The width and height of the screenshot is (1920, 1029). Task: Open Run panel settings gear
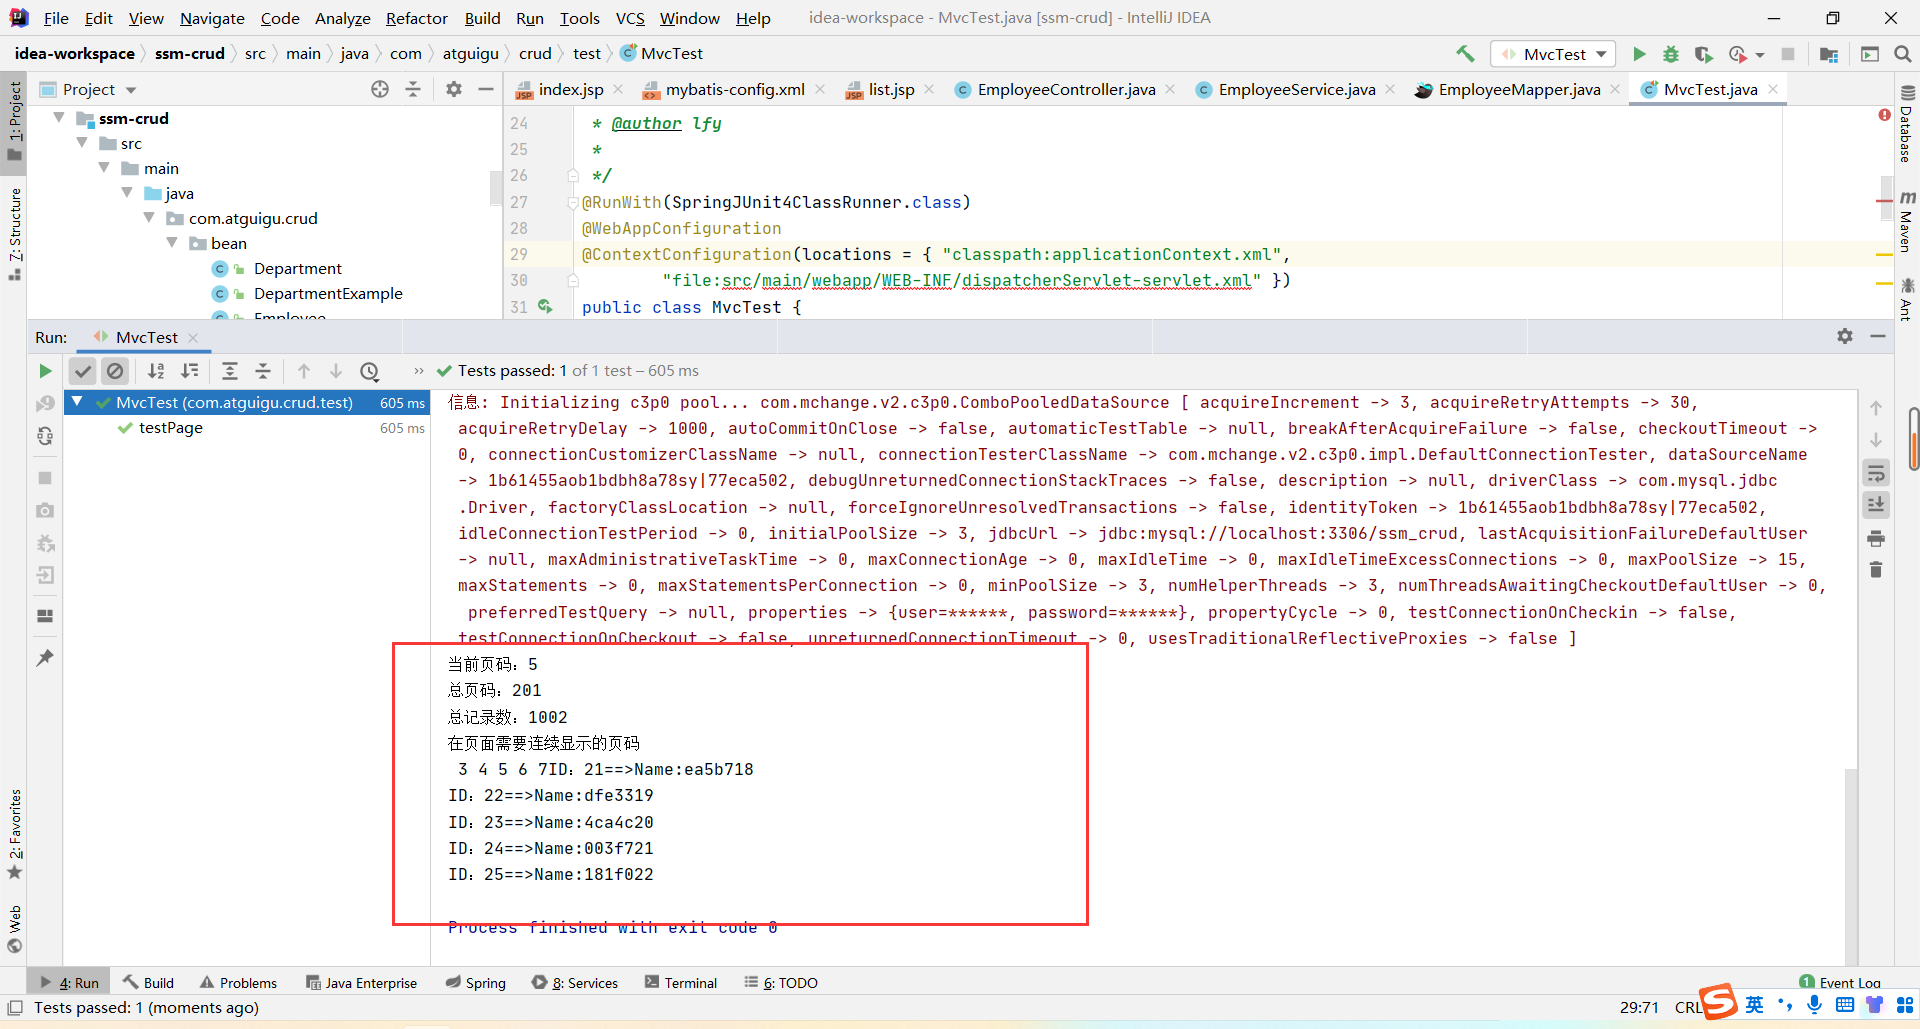[1845, 337]
